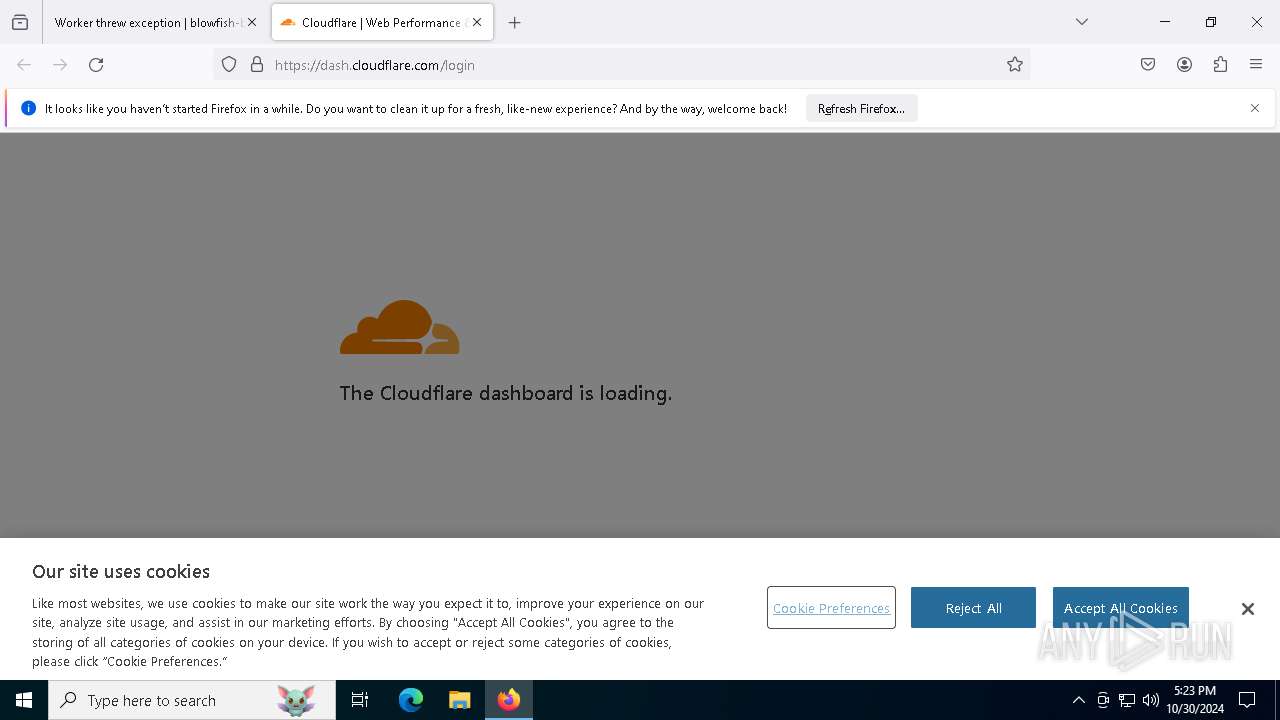Open network status tray icon
1280x720 pixels.
tap(1127, 700)
